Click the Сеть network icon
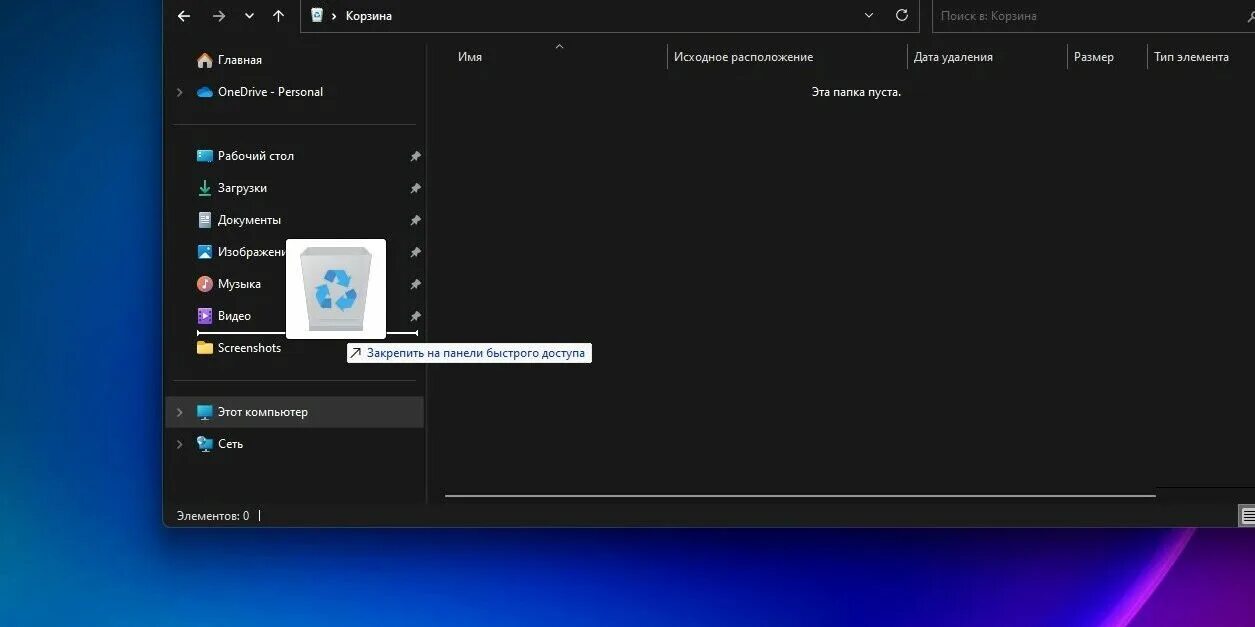1255x627 pixels. click(205, 444)
